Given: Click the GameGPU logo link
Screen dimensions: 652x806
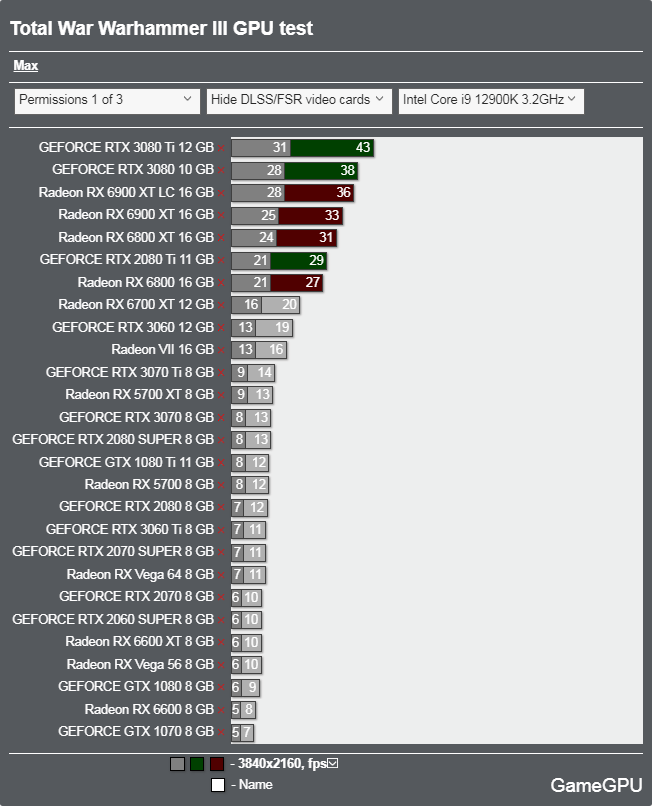Looking at the screenshot, I should (596, 785).
